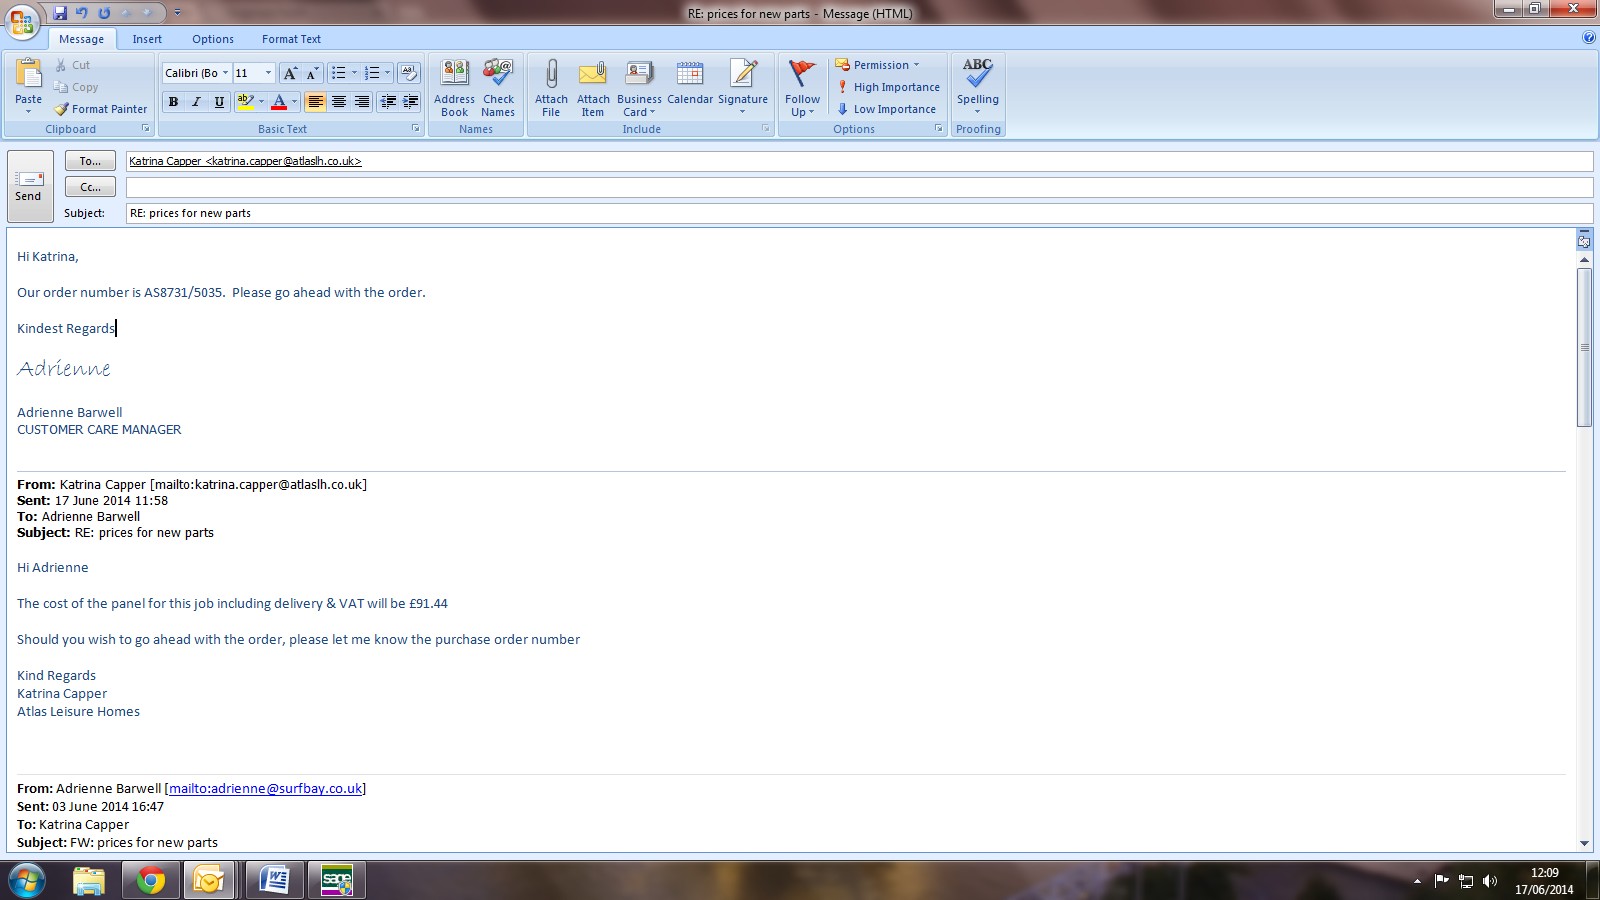Screen dimensions: 1600x900
Task: Insert a Calendar into the message
Action: coord(690,84)
